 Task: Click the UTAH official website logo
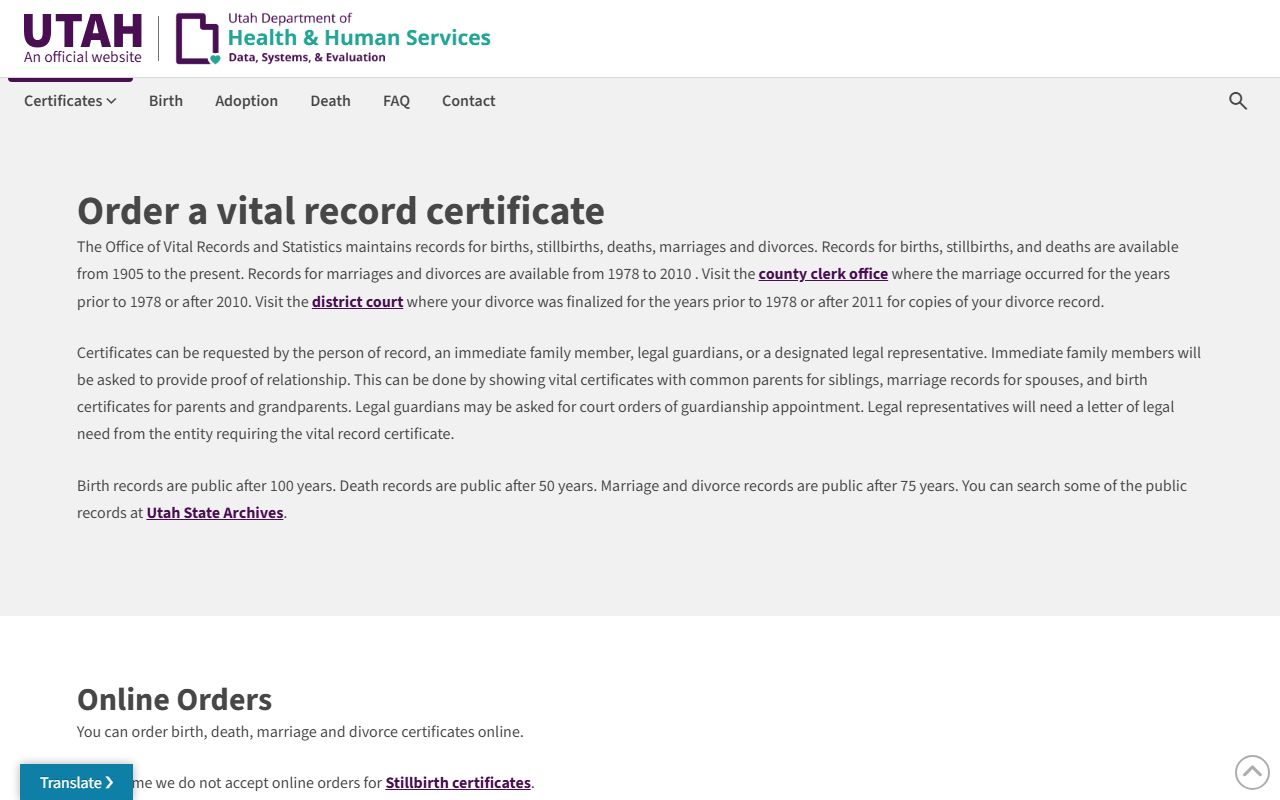coord(83,39)
